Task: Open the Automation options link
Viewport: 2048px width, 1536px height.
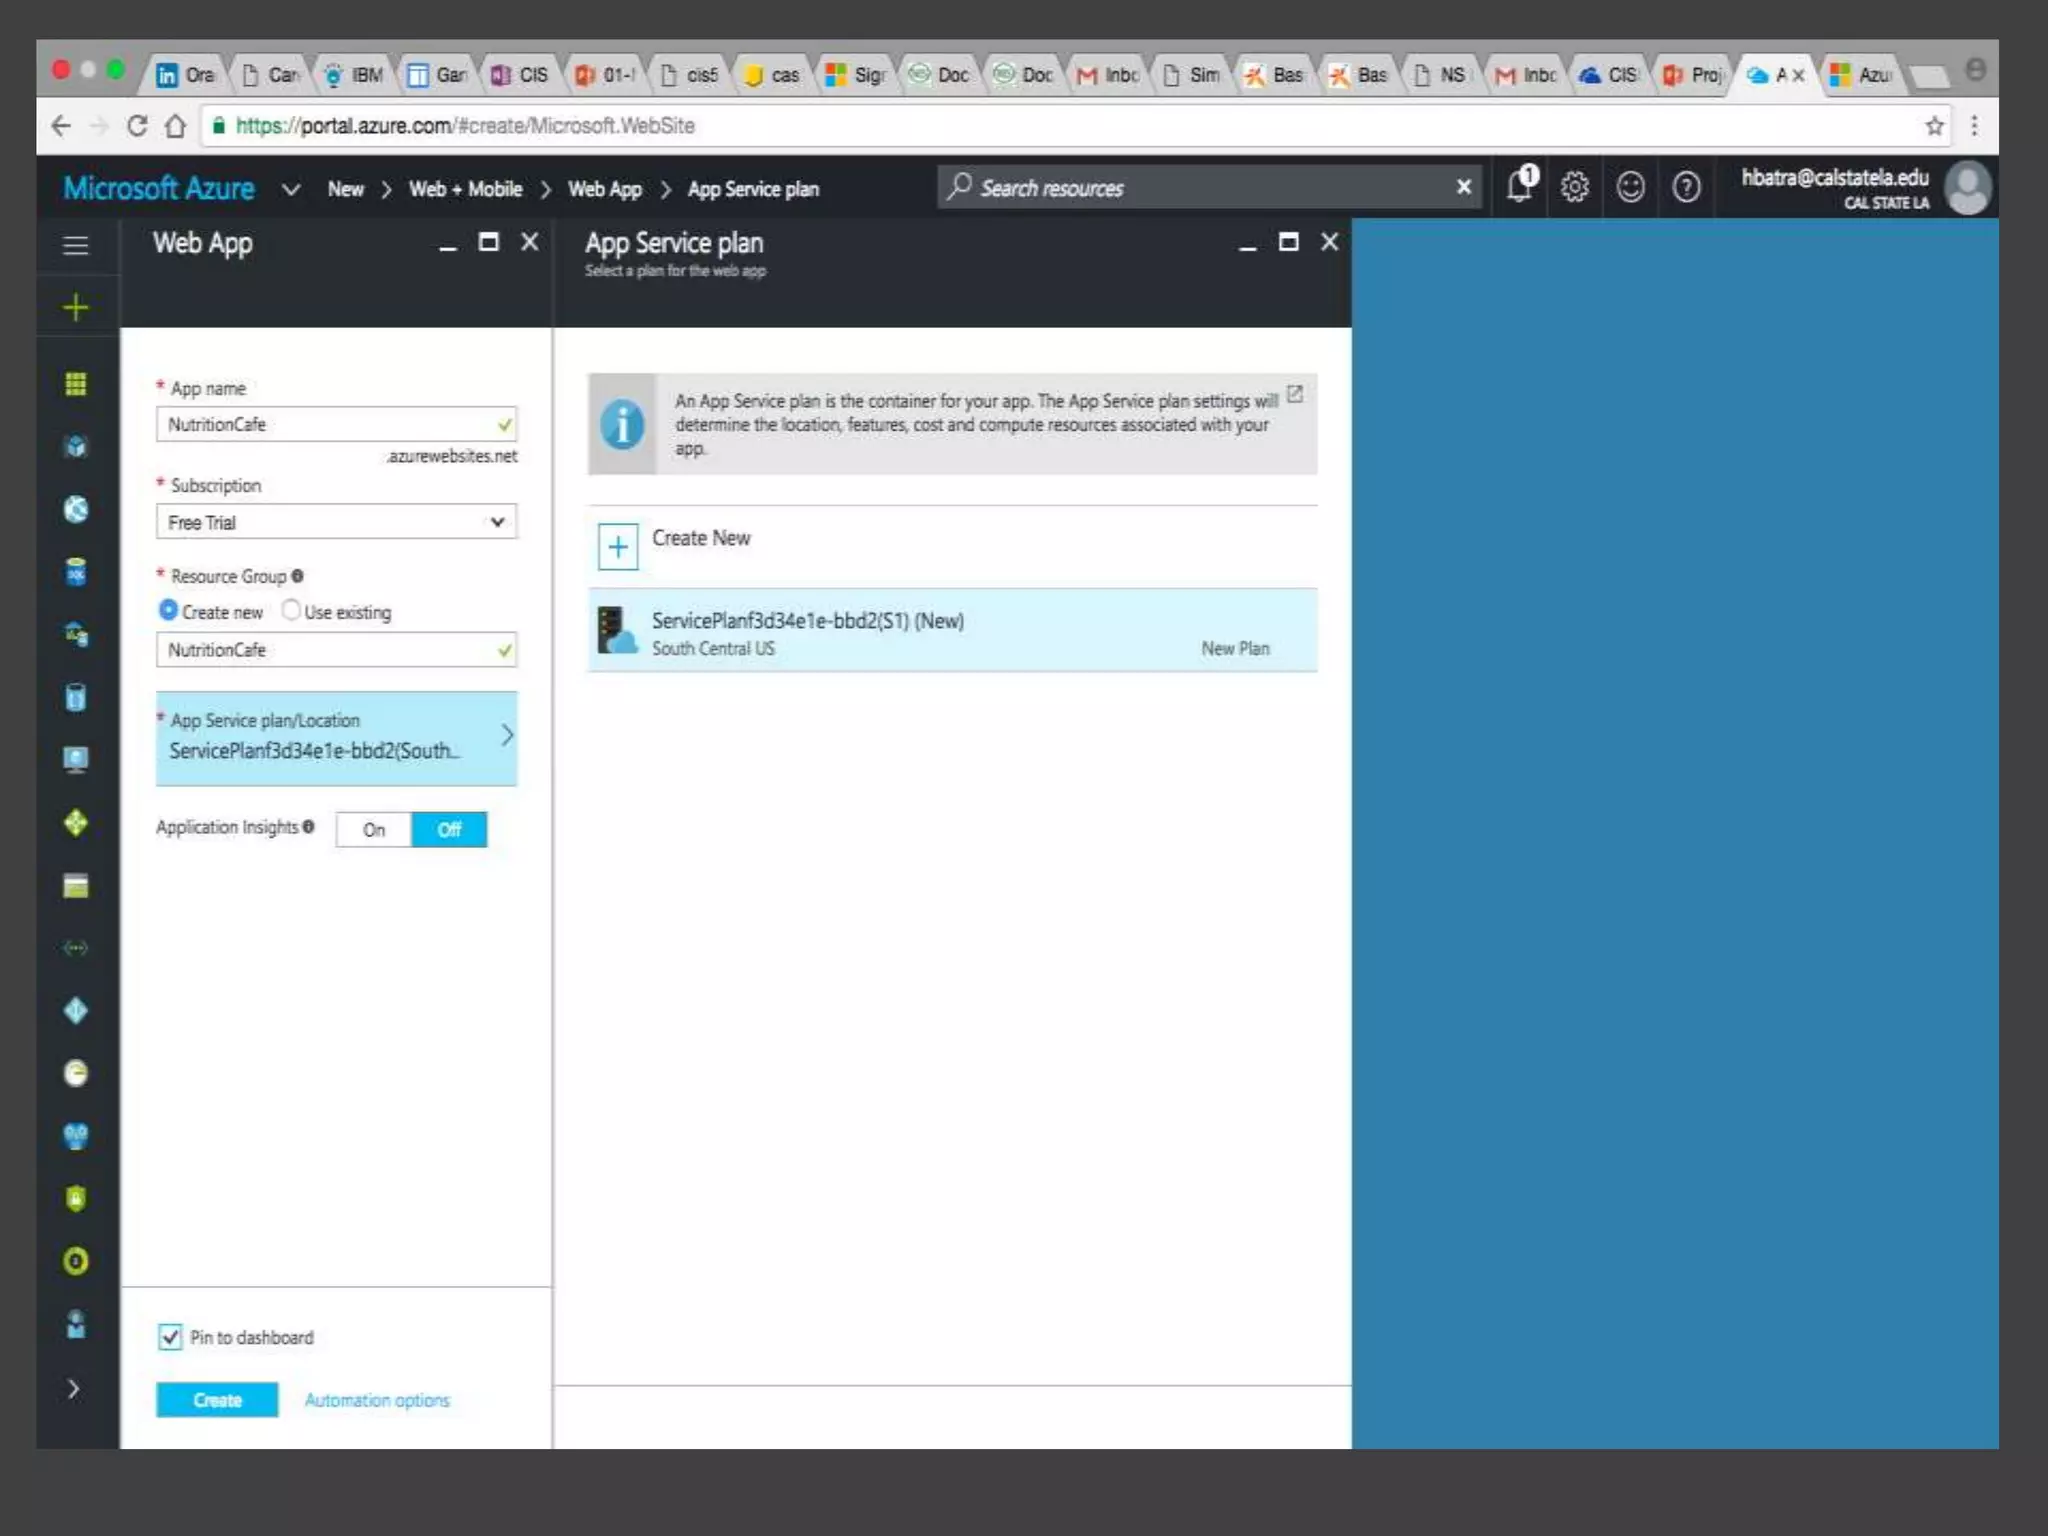Action: [x=377, y=1400]
